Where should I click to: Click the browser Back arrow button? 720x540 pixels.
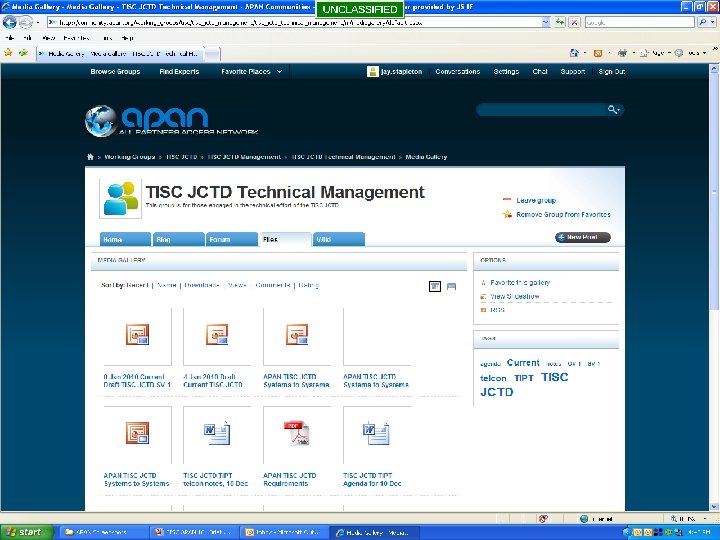pyautogui.click(x=10, y=22)
